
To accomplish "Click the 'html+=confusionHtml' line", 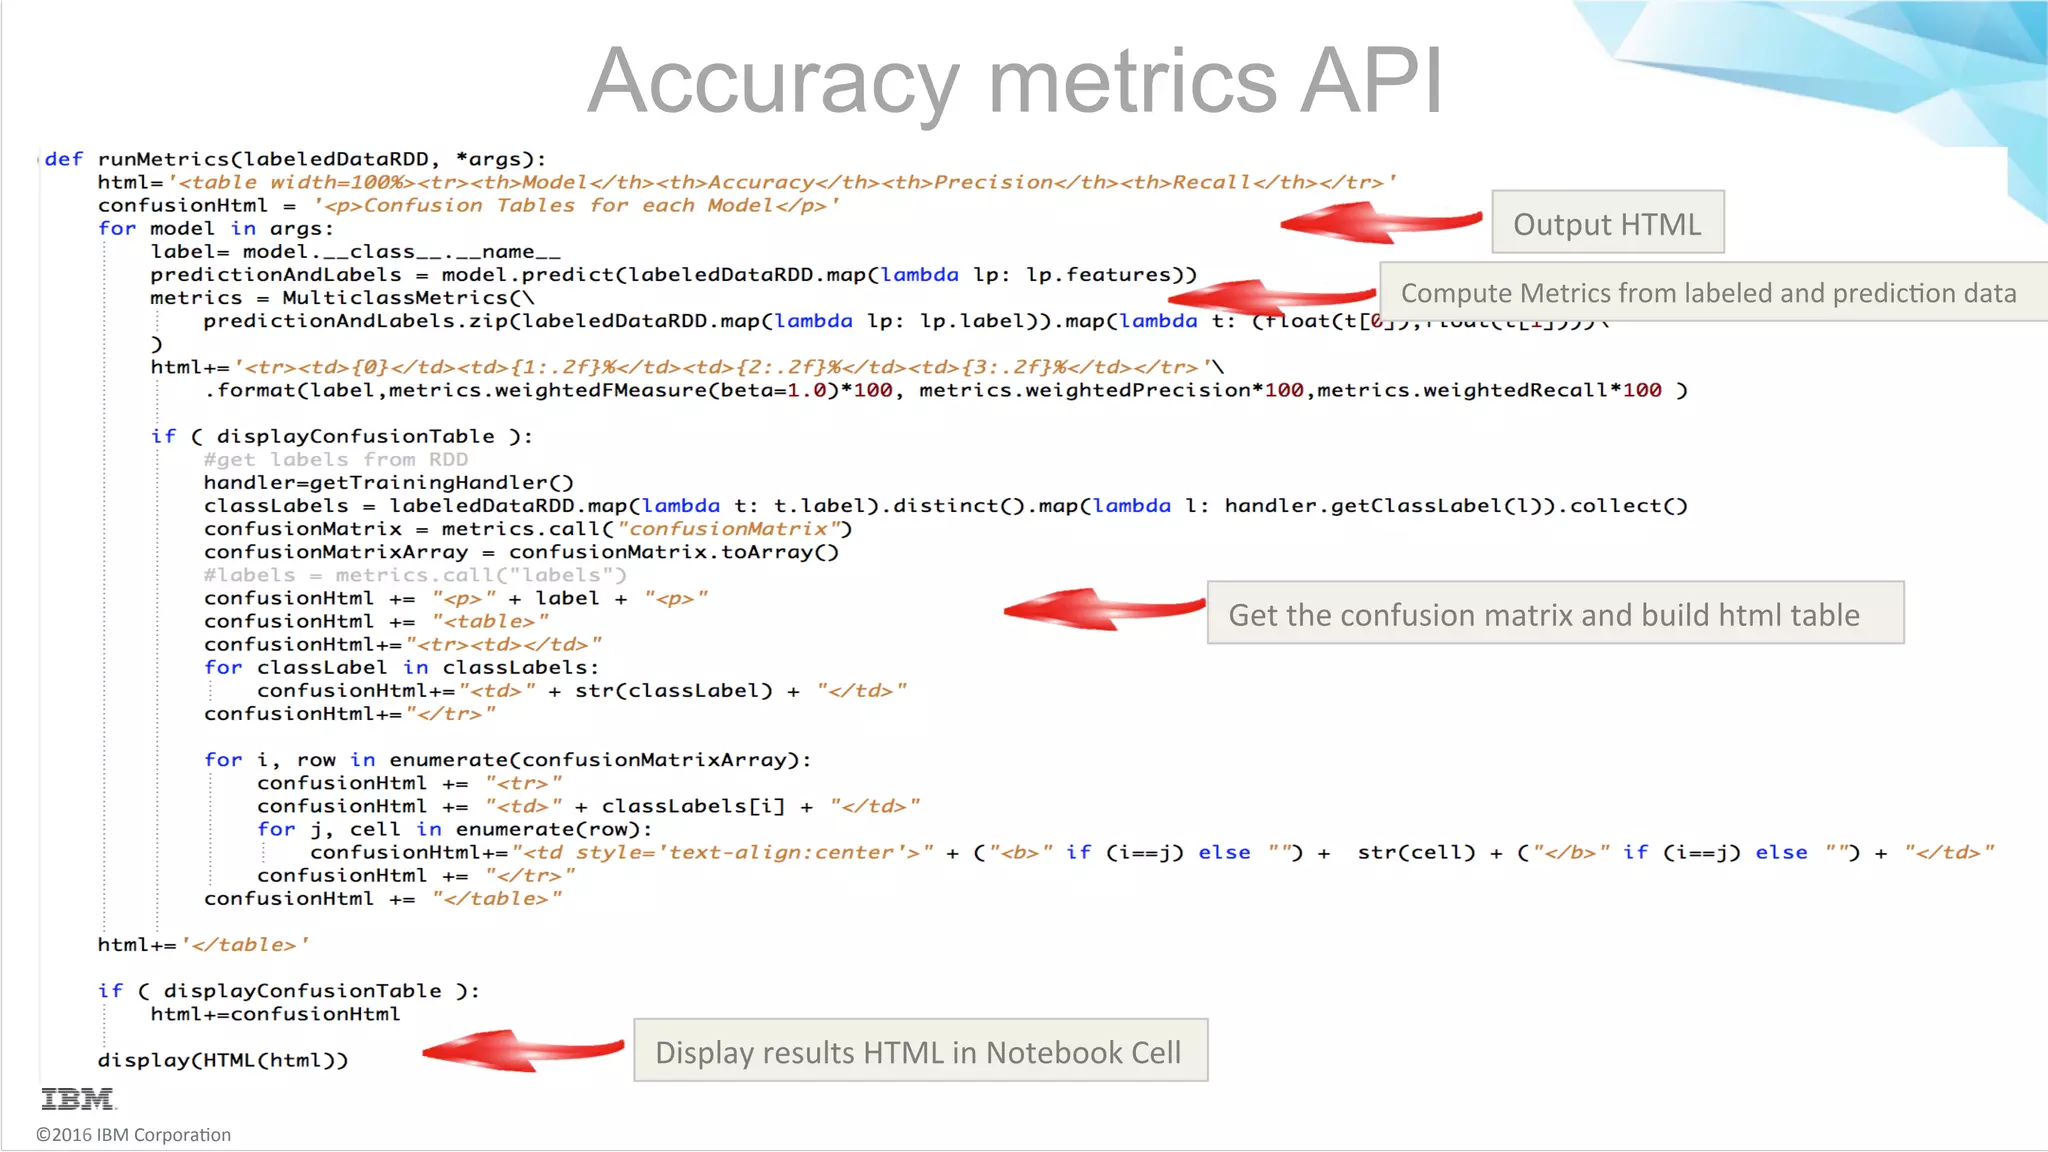I will click(x=276, y=1014).
